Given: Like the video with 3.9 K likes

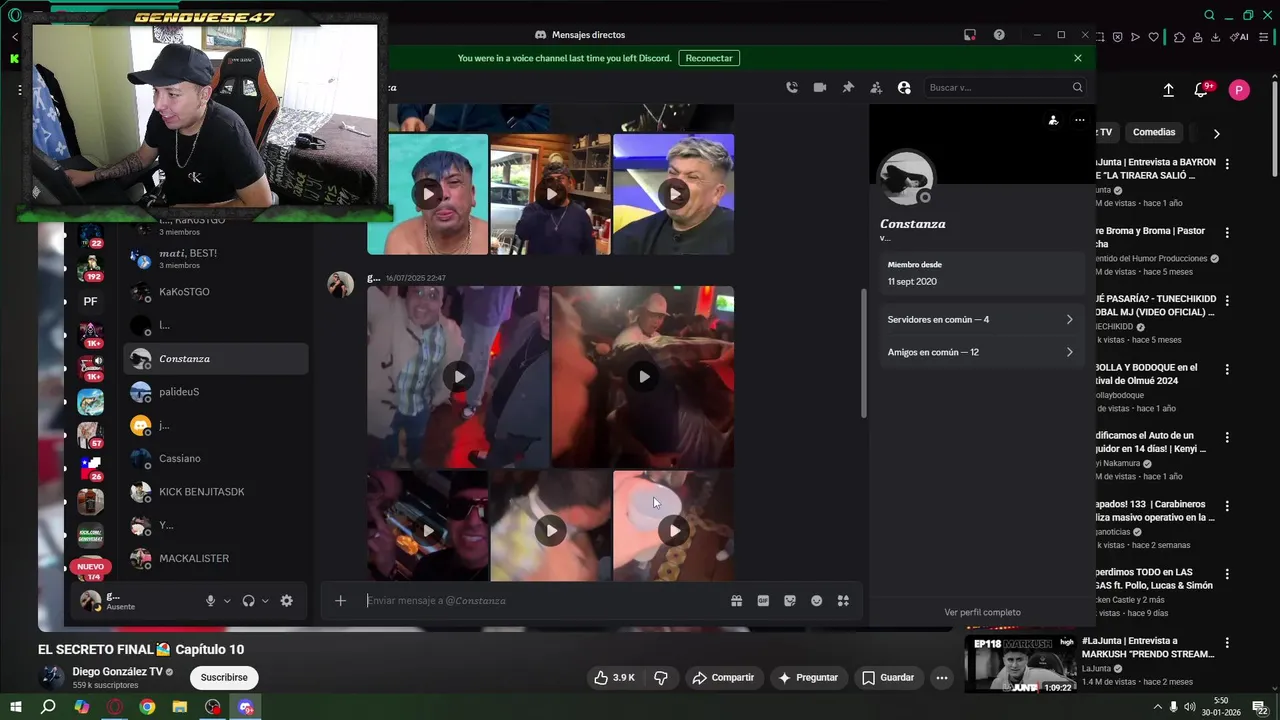Looking at the screenshot, I should (615, 677).
